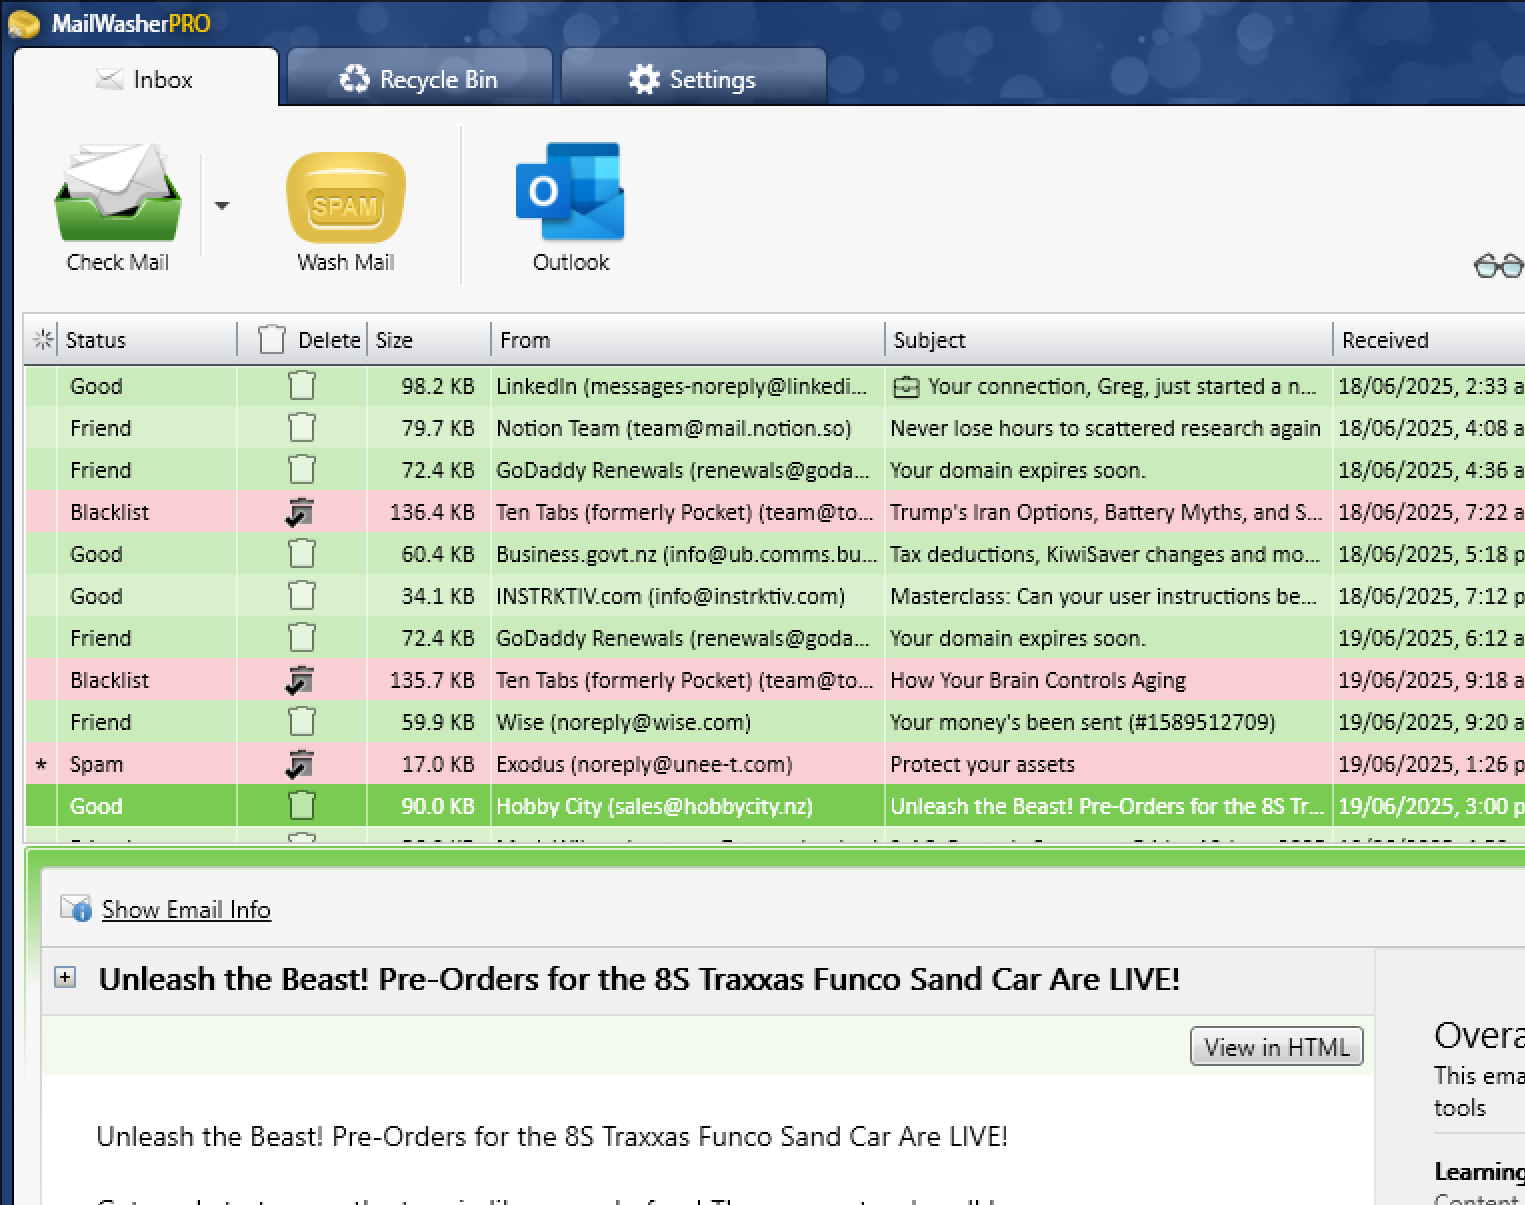Image resolution: width=1525 pixels, height=1205 pixels.
Task: Select the preview heading 'Unleash the Beast!'
Action: 640,979
